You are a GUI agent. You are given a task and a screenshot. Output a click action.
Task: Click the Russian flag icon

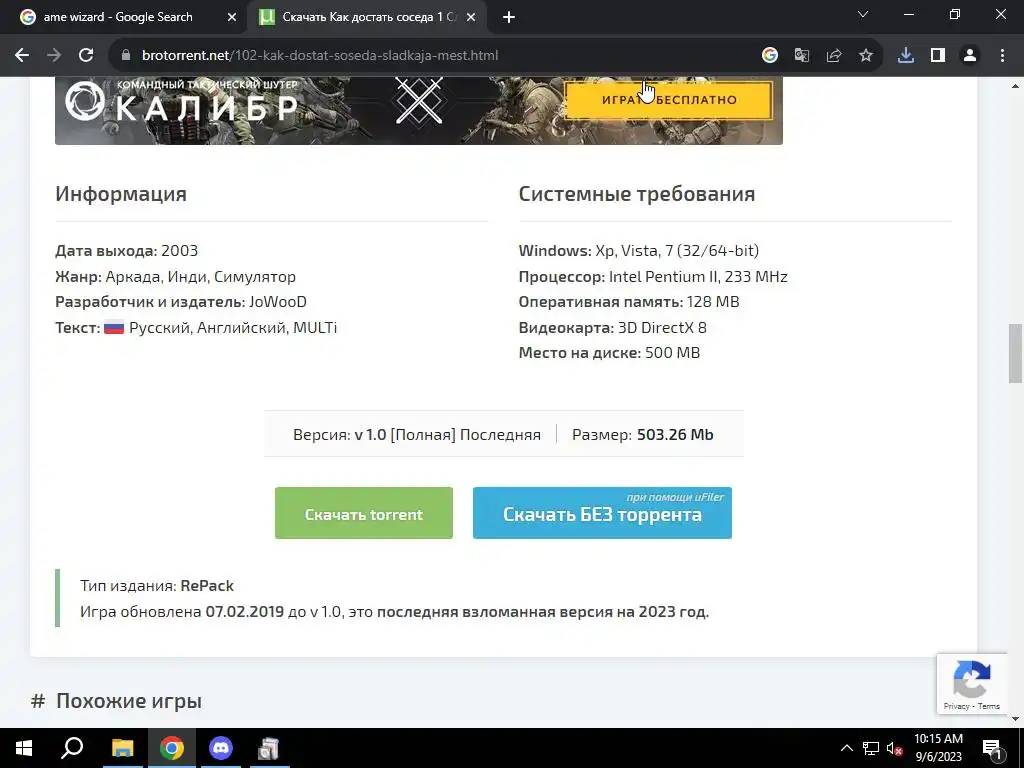tap(114, 328)
